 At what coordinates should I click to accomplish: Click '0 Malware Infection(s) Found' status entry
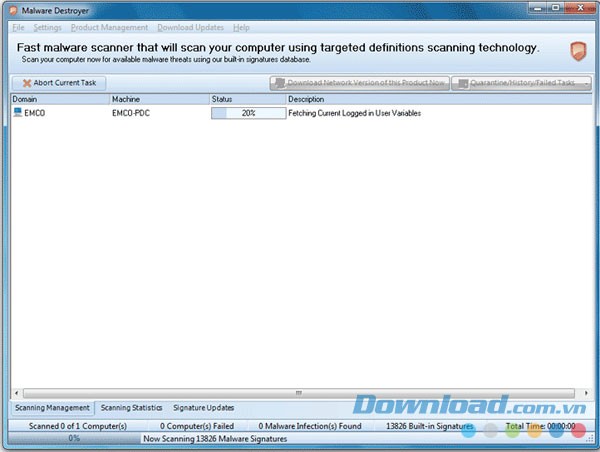pyautogui.click(x=310, y=426)
